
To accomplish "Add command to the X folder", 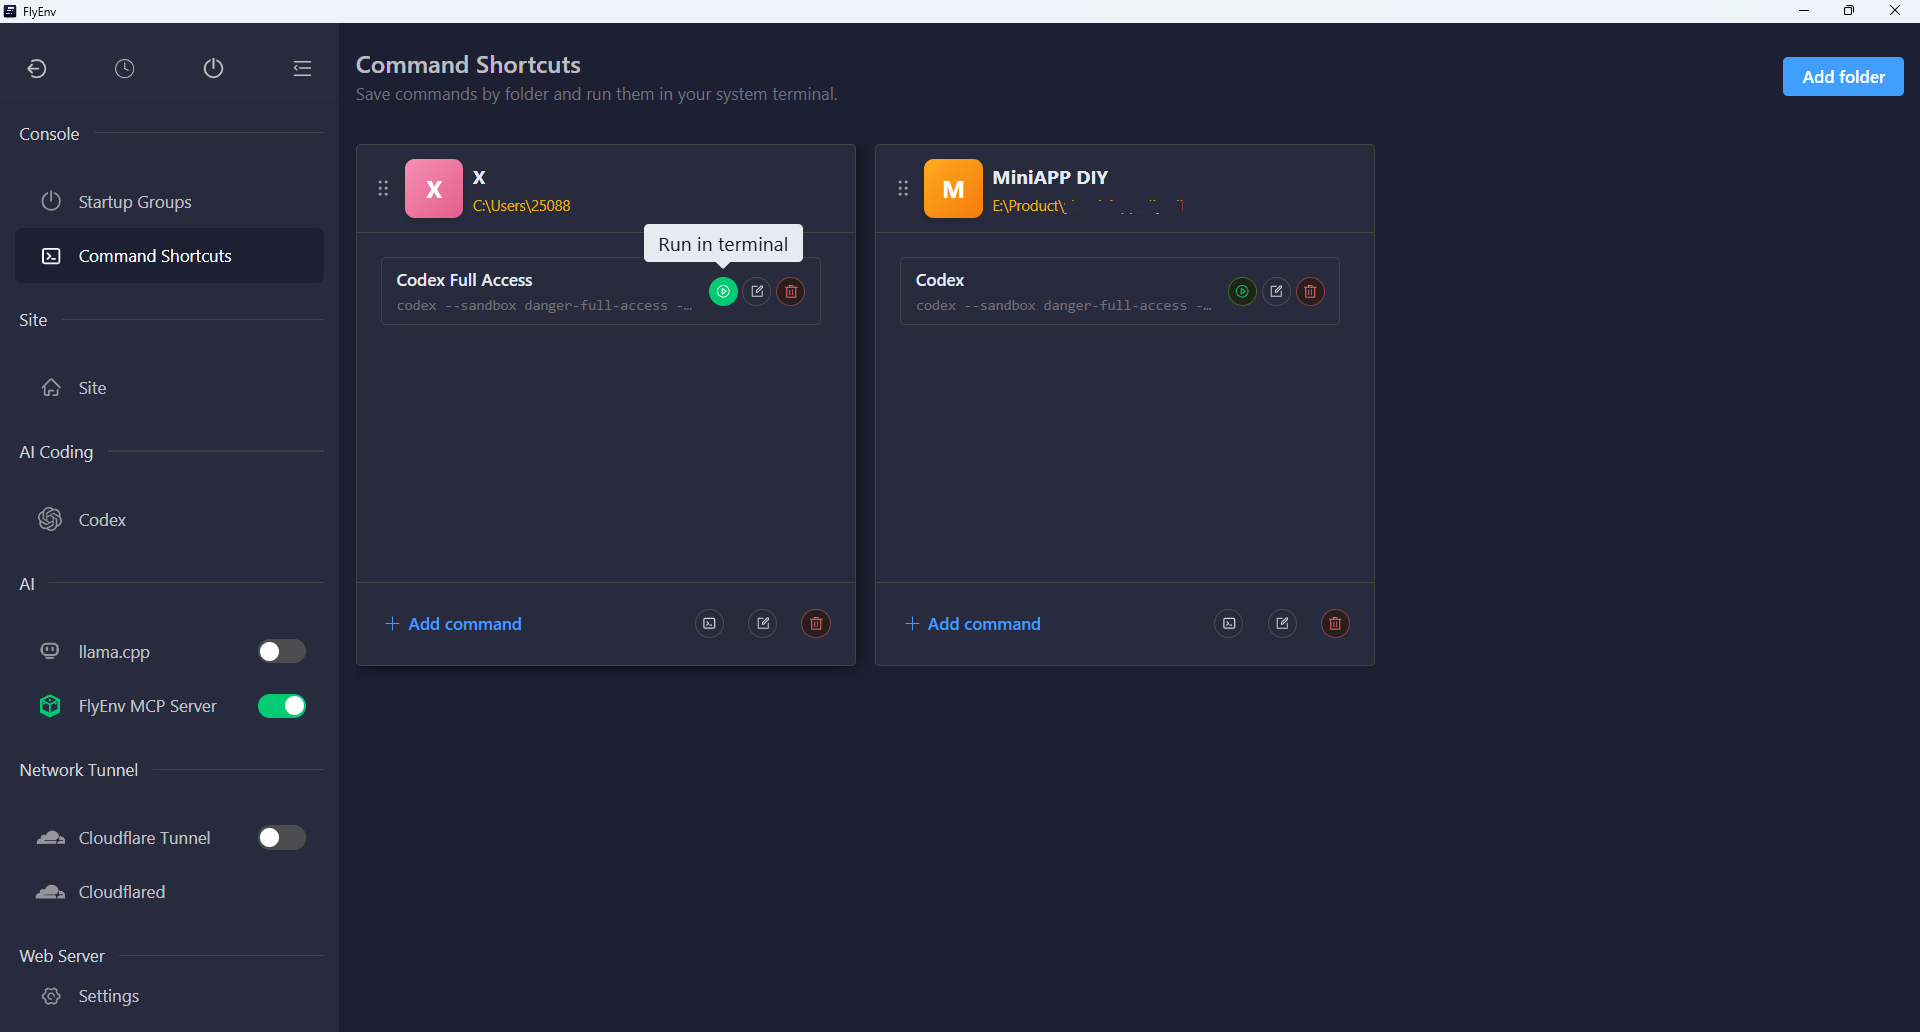I will click(x=454, y=624).
